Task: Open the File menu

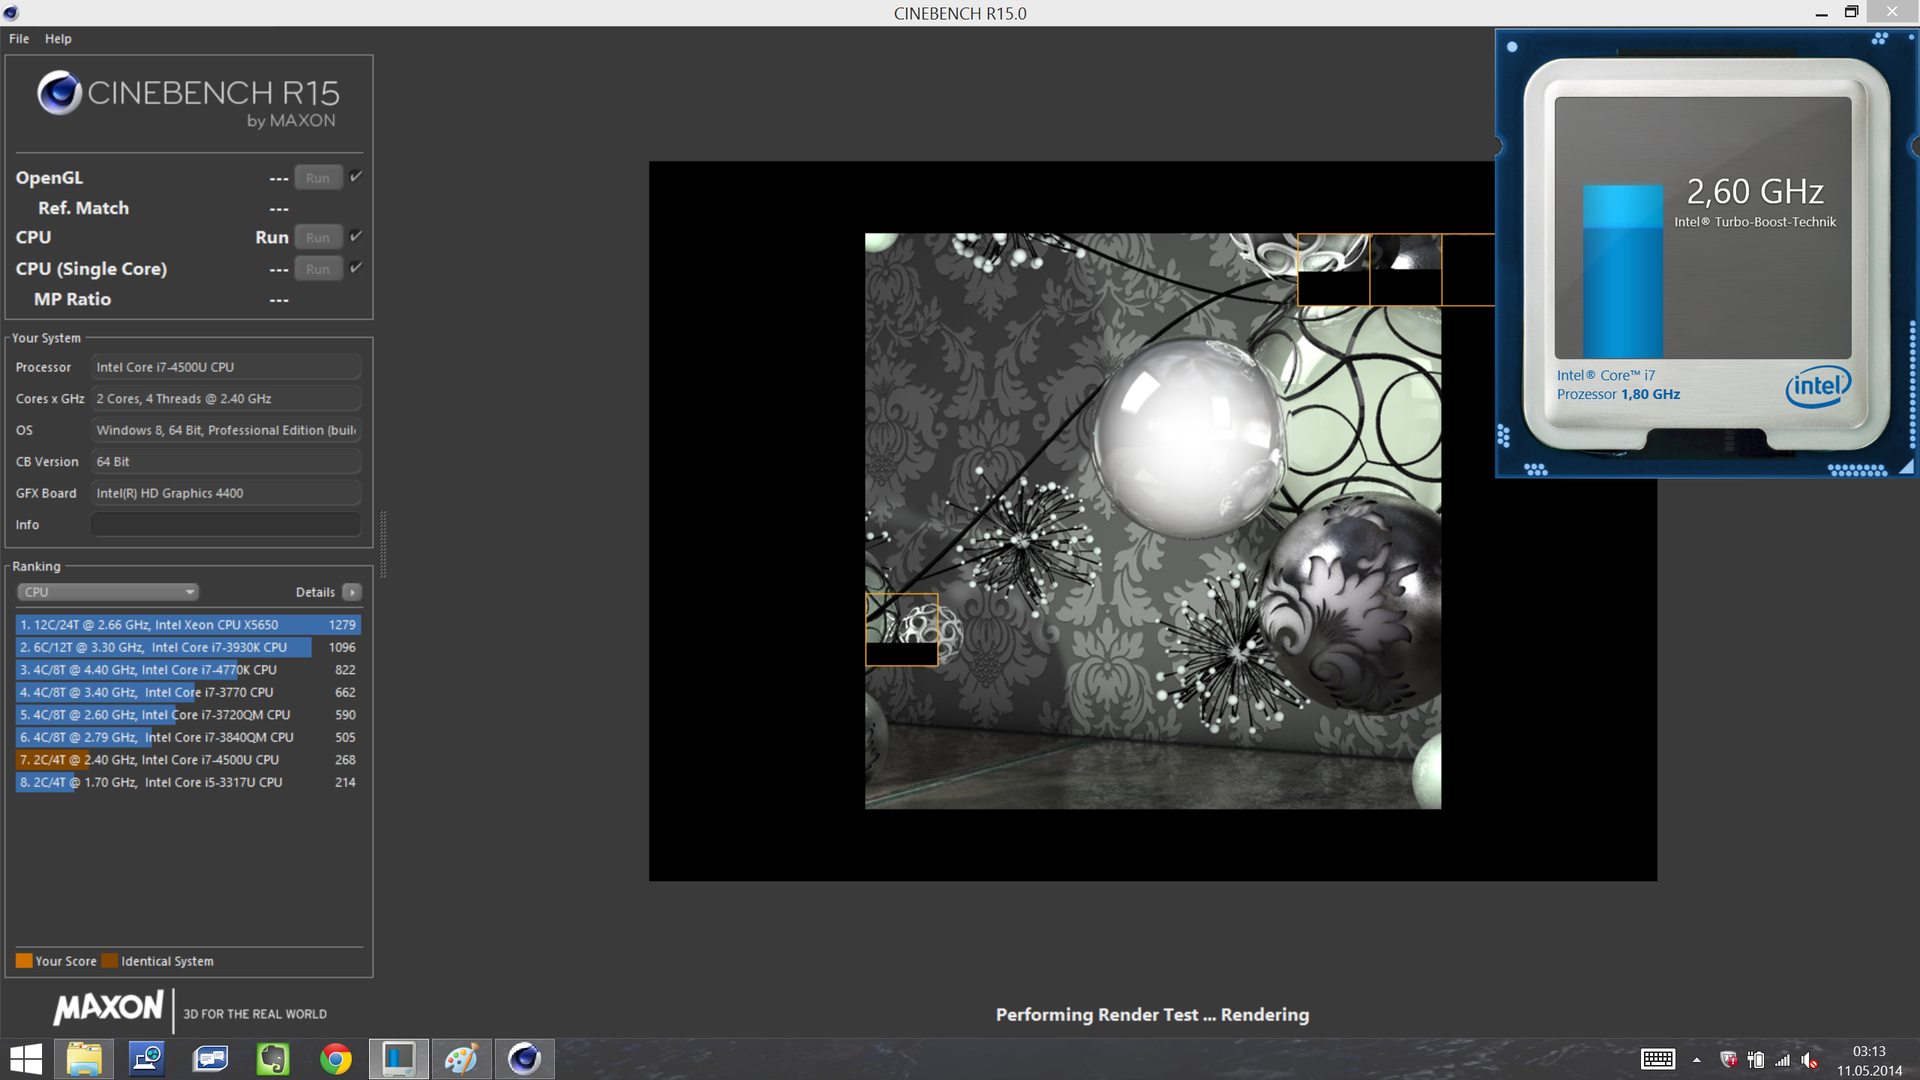Action: [x=19, y=39]
